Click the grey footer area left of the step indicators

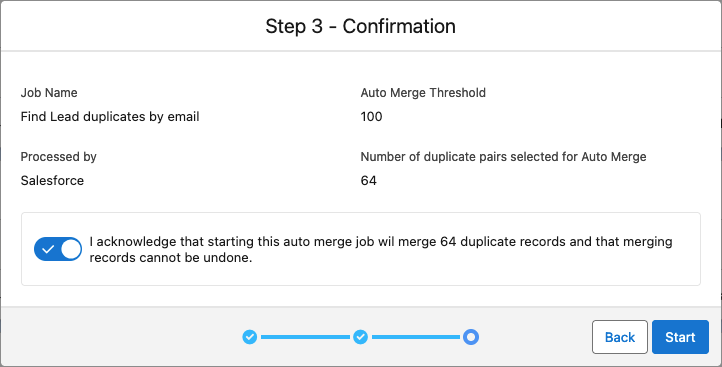tap(122, 337)
